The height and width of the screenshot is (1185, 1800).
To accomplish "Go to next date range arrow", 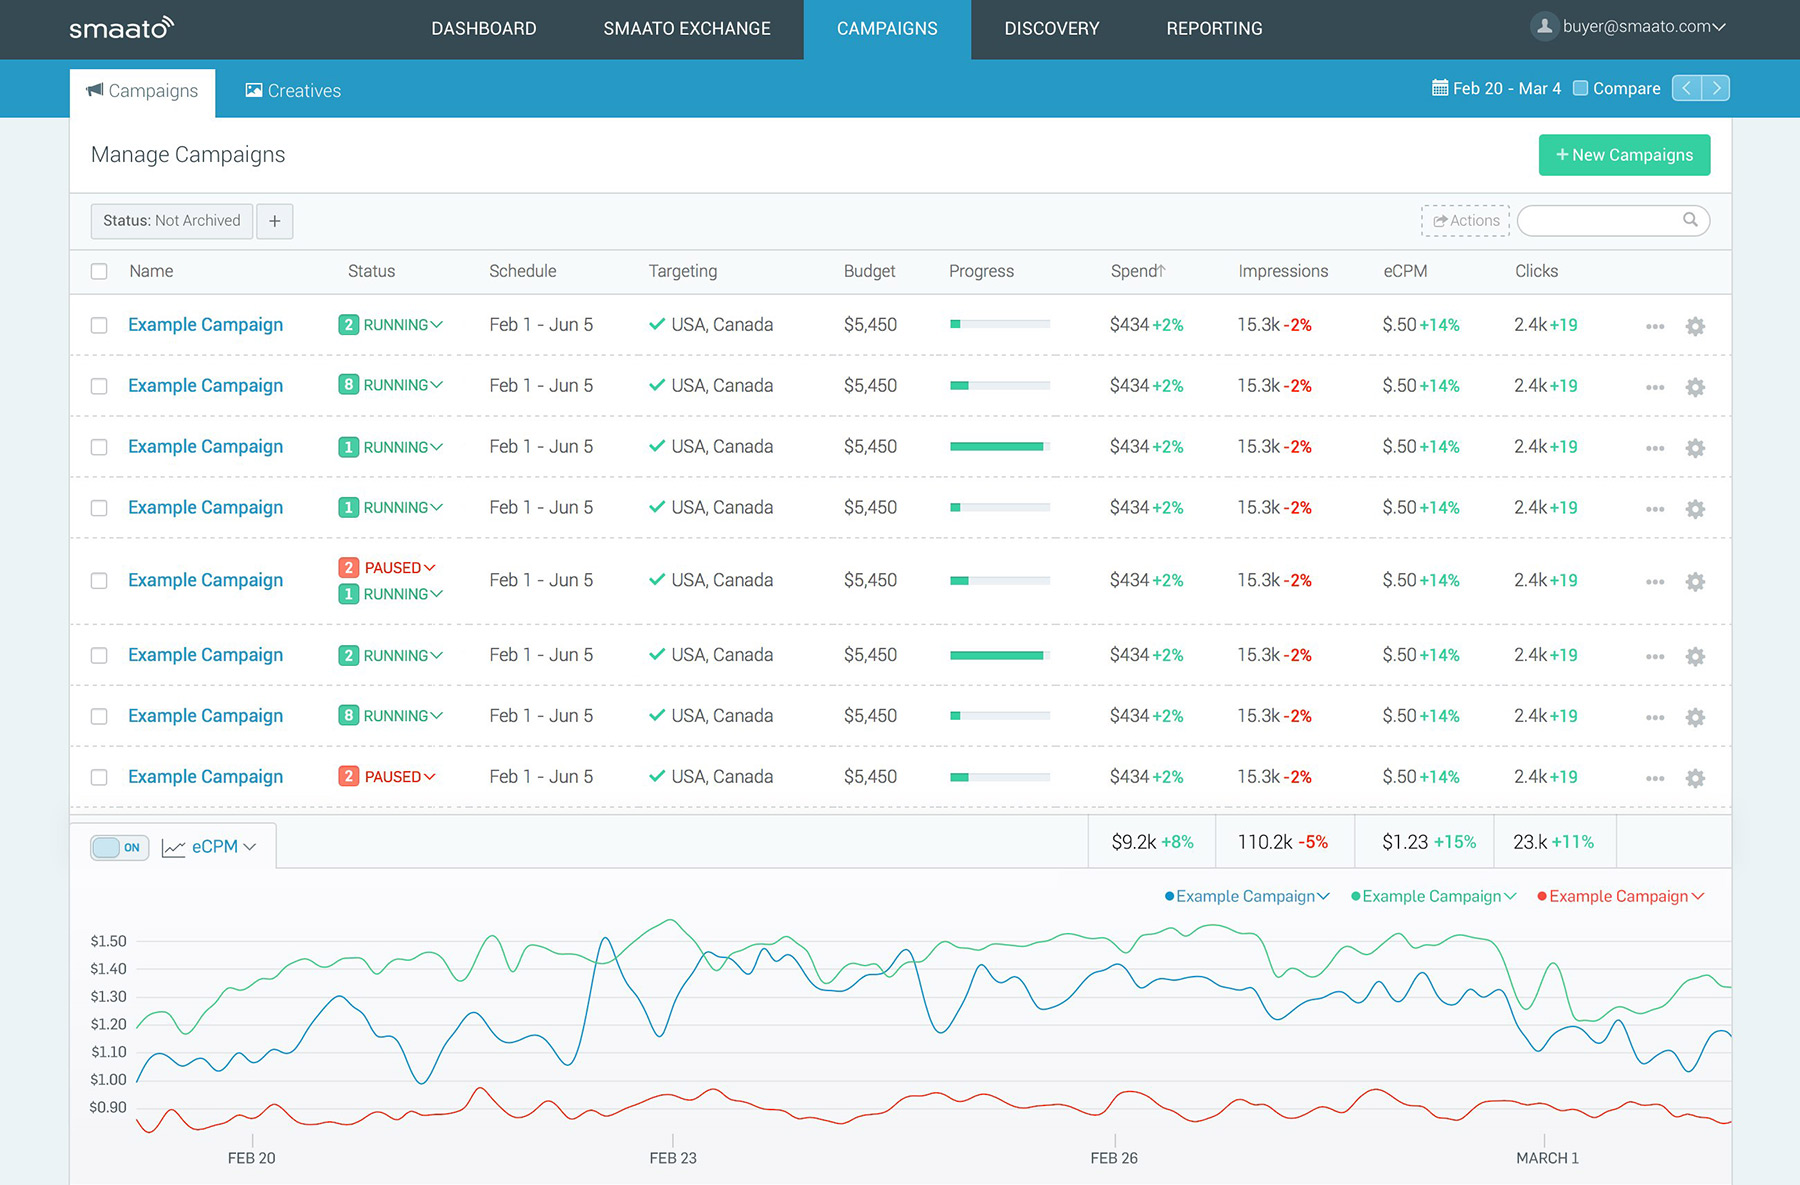I will point(1716,88).
